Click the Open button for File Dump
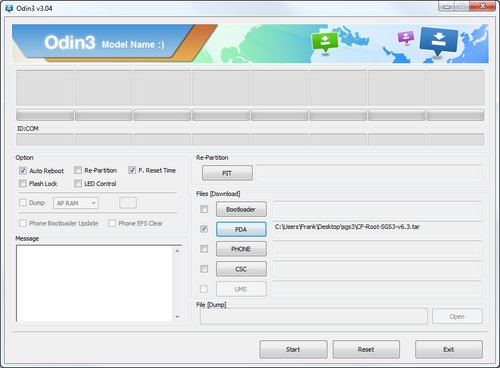500x368 pixels. coord(457,316)
